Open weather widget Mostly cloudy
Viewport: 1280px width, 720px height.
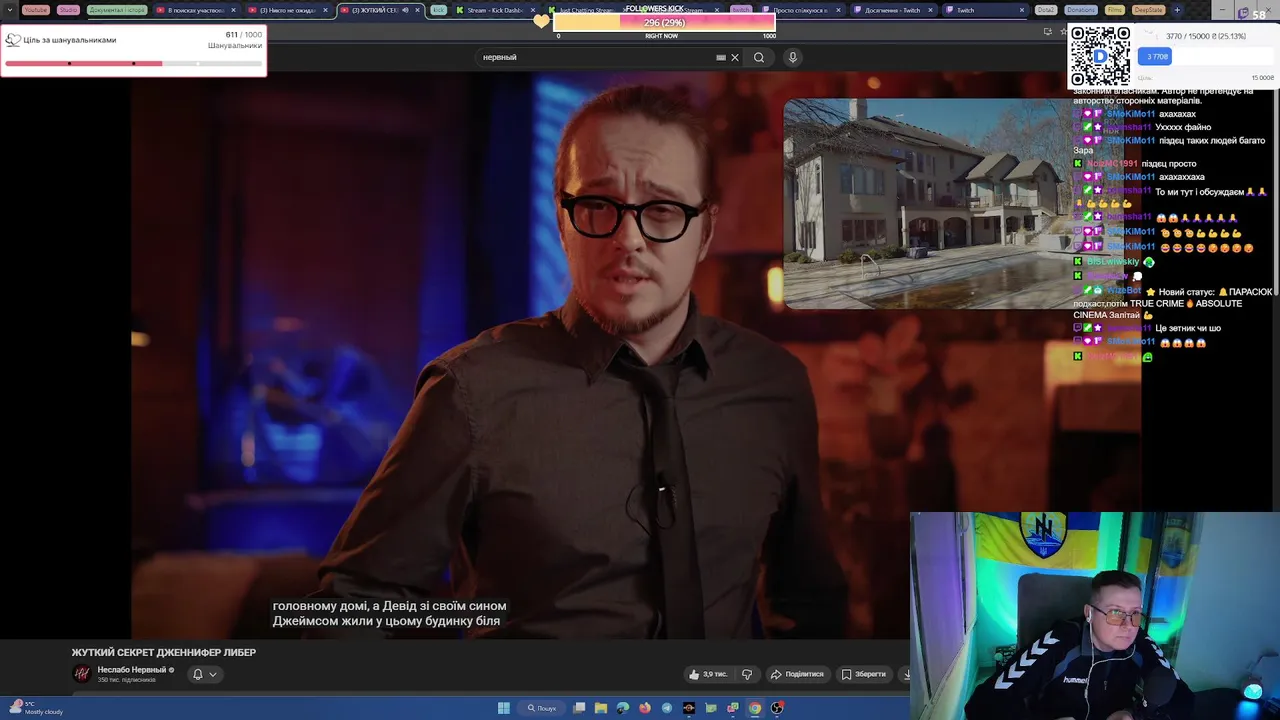coord(36,708)
